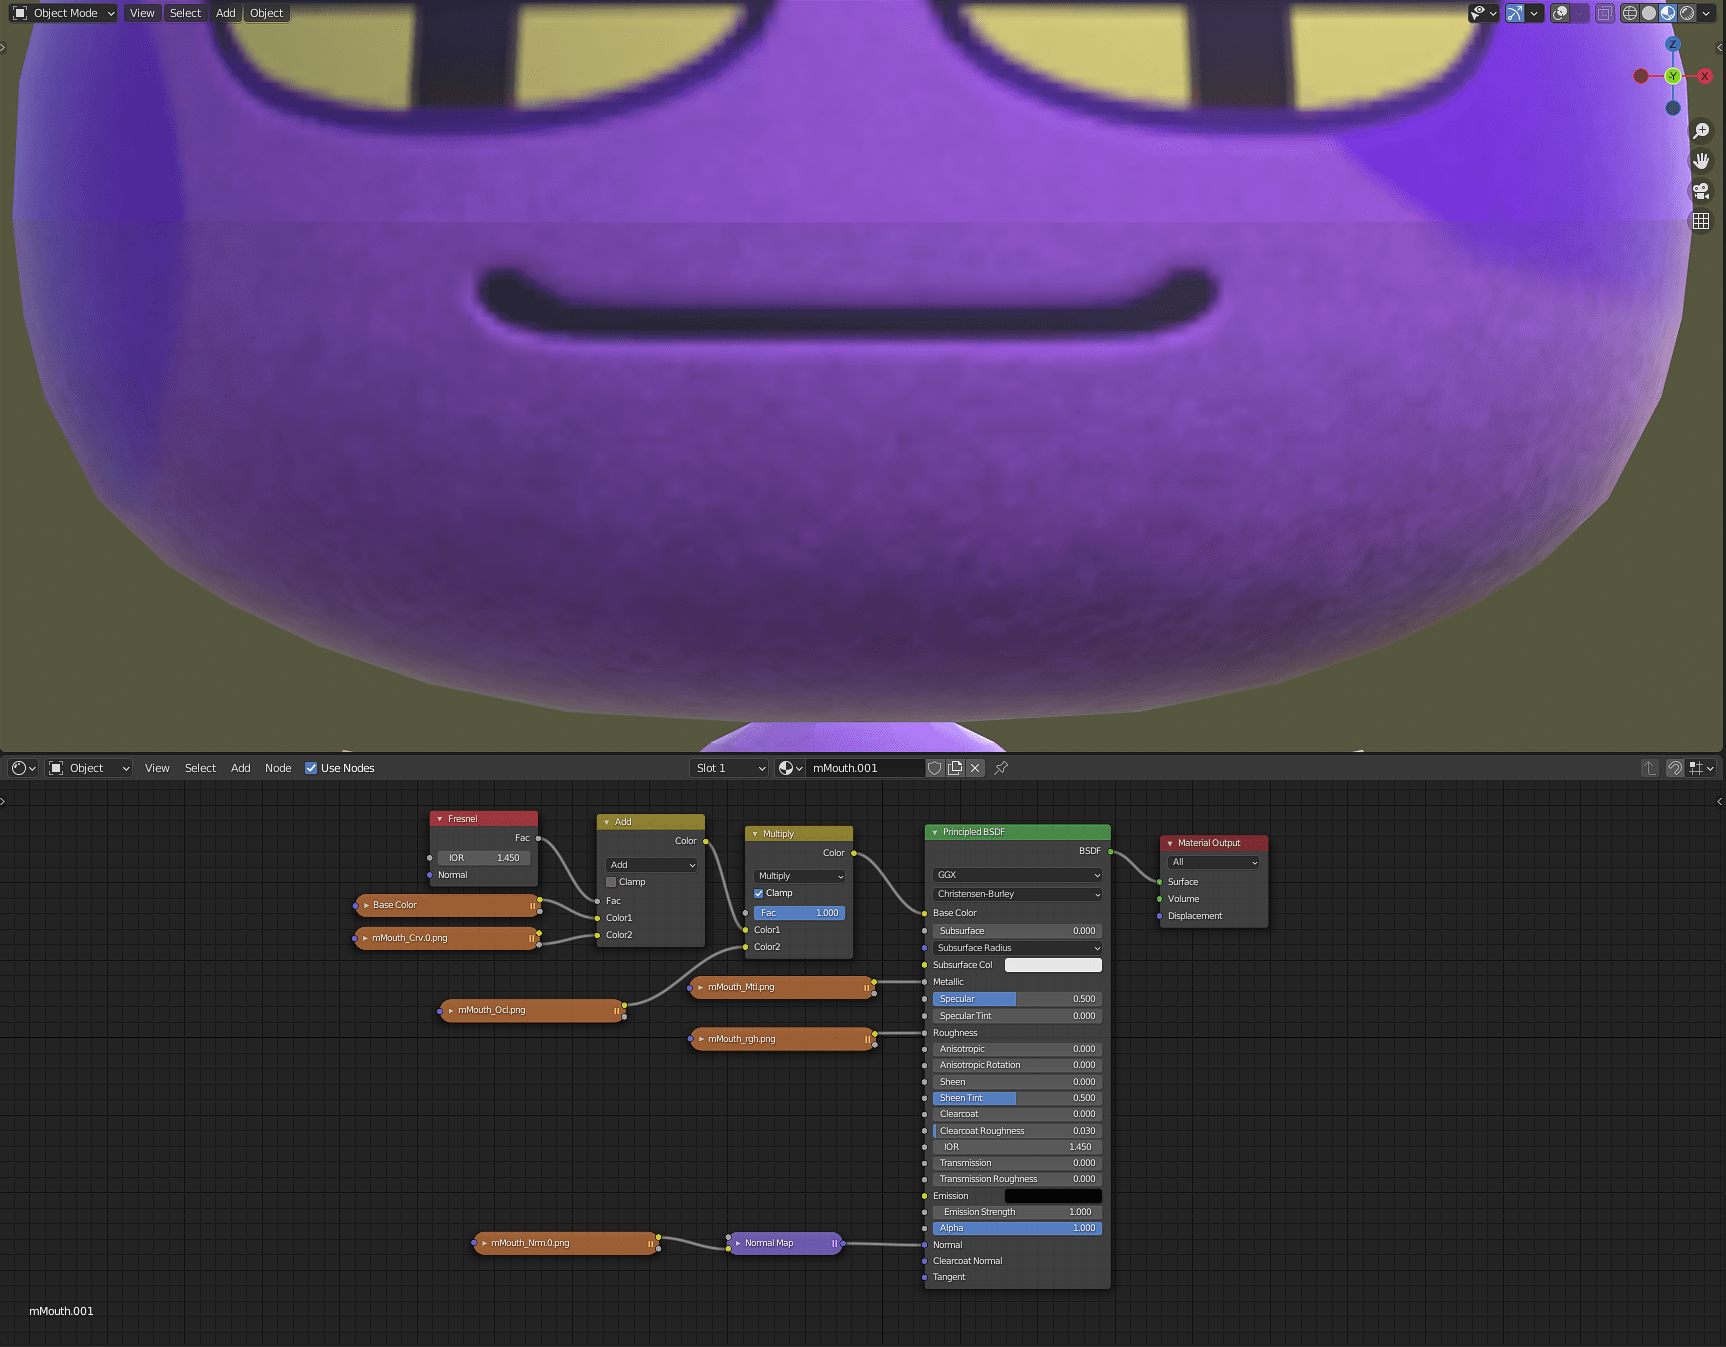Select solid viewport shading
Viewport: 1726px width, 1347px height.
pyautogui.click(x=1649, y=13)
